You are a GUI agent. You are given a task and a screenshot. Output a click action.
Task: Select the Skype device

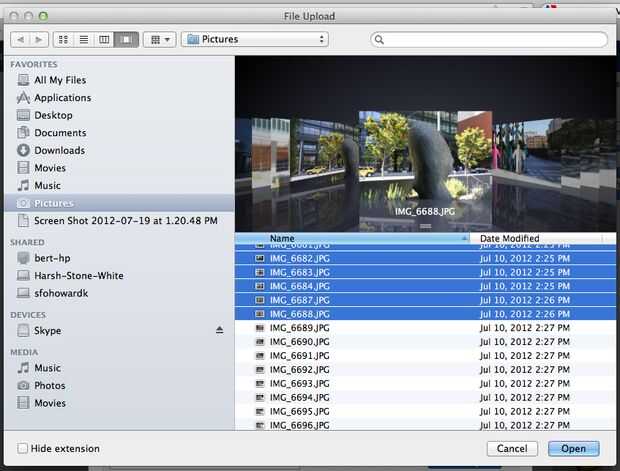pyautogui.click(x=119, y=331)
